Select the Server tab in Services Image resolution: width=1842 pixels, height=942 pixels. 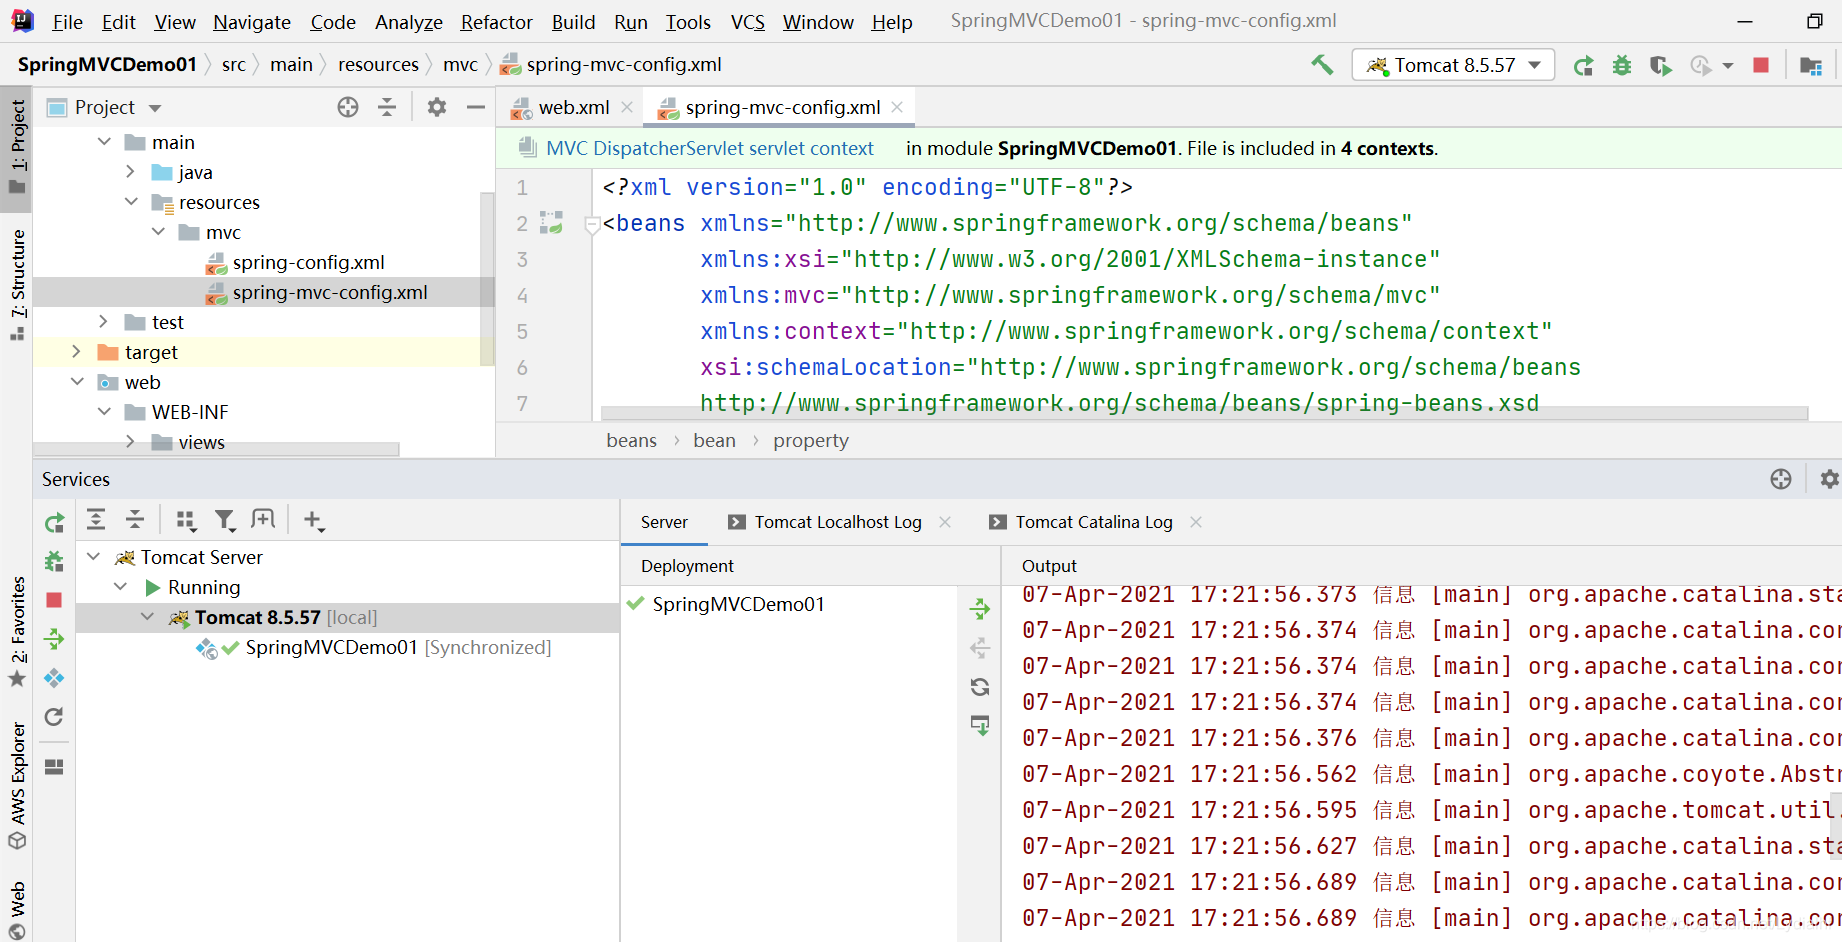(x=664, y=522)
